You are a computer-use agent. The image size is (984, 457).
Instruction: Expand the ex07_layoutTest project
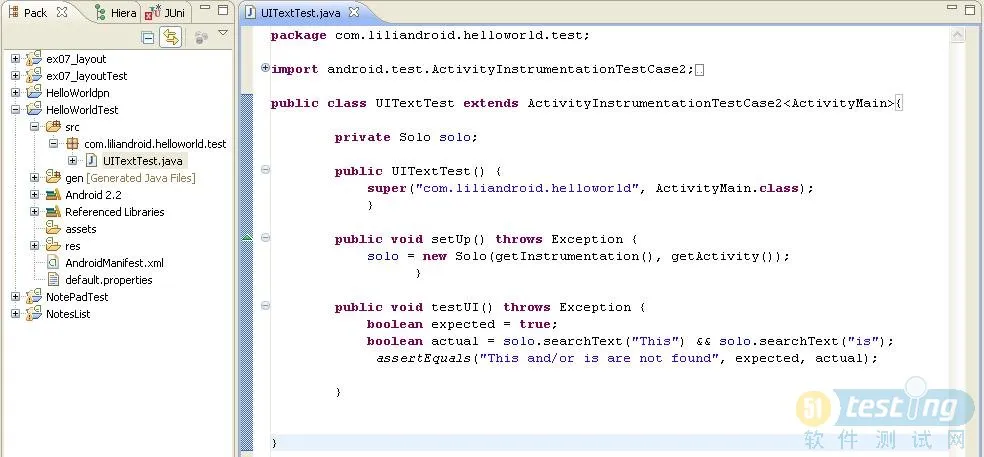pyautogui.click(x=16, y=75)
